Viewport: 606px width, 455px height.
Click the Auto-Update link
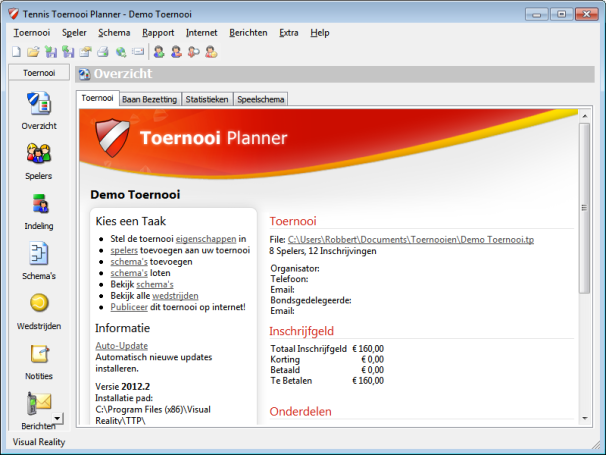coord(122,346)
